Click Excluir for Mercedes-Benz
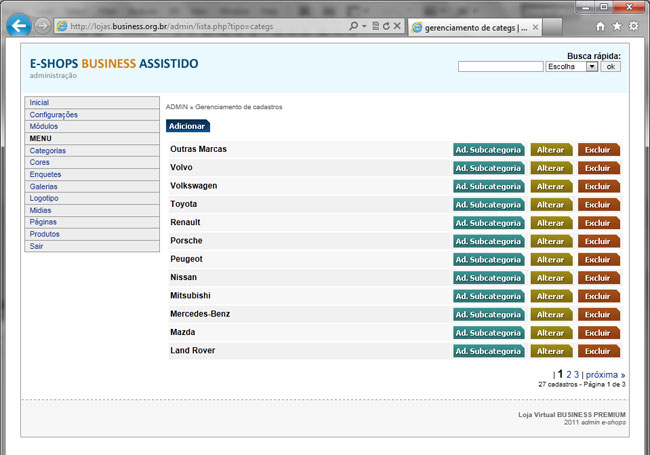The width and height of the screenshot is (650, 455). (x=598, y=314)
